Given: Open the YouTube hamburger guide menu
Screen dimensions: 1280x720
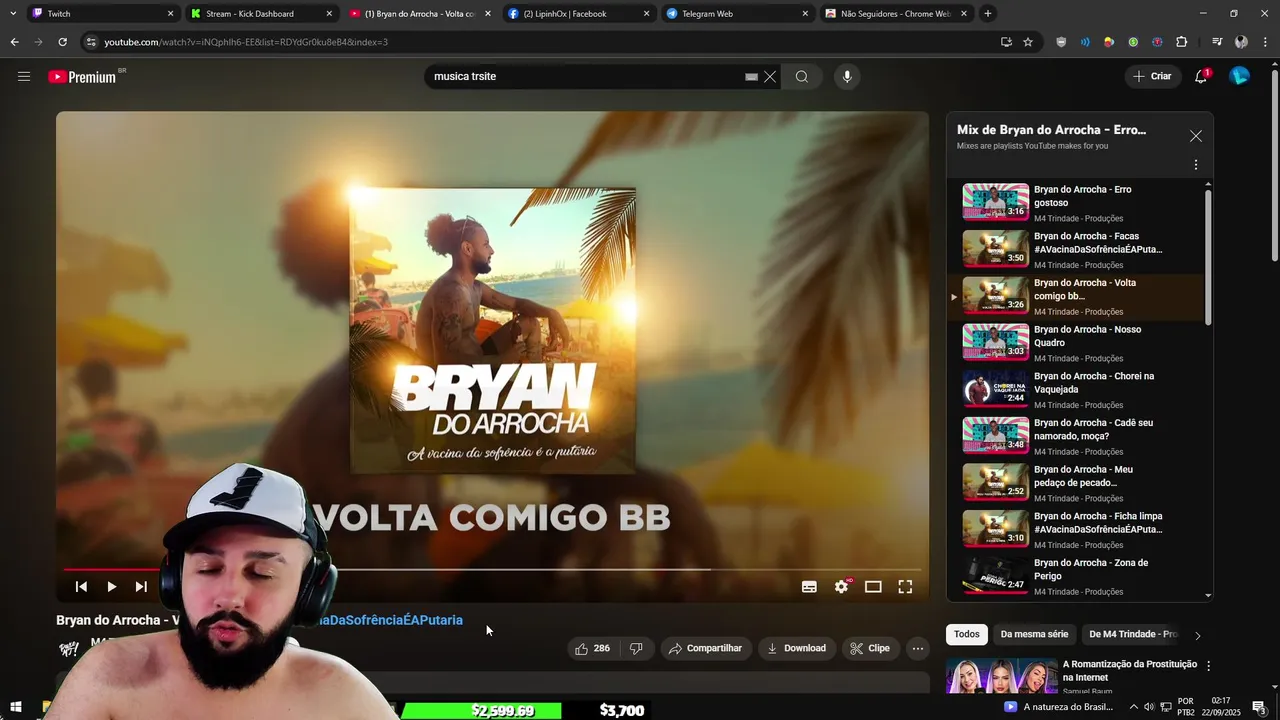Looking at the screenshot, I should [x=24, y=76].
